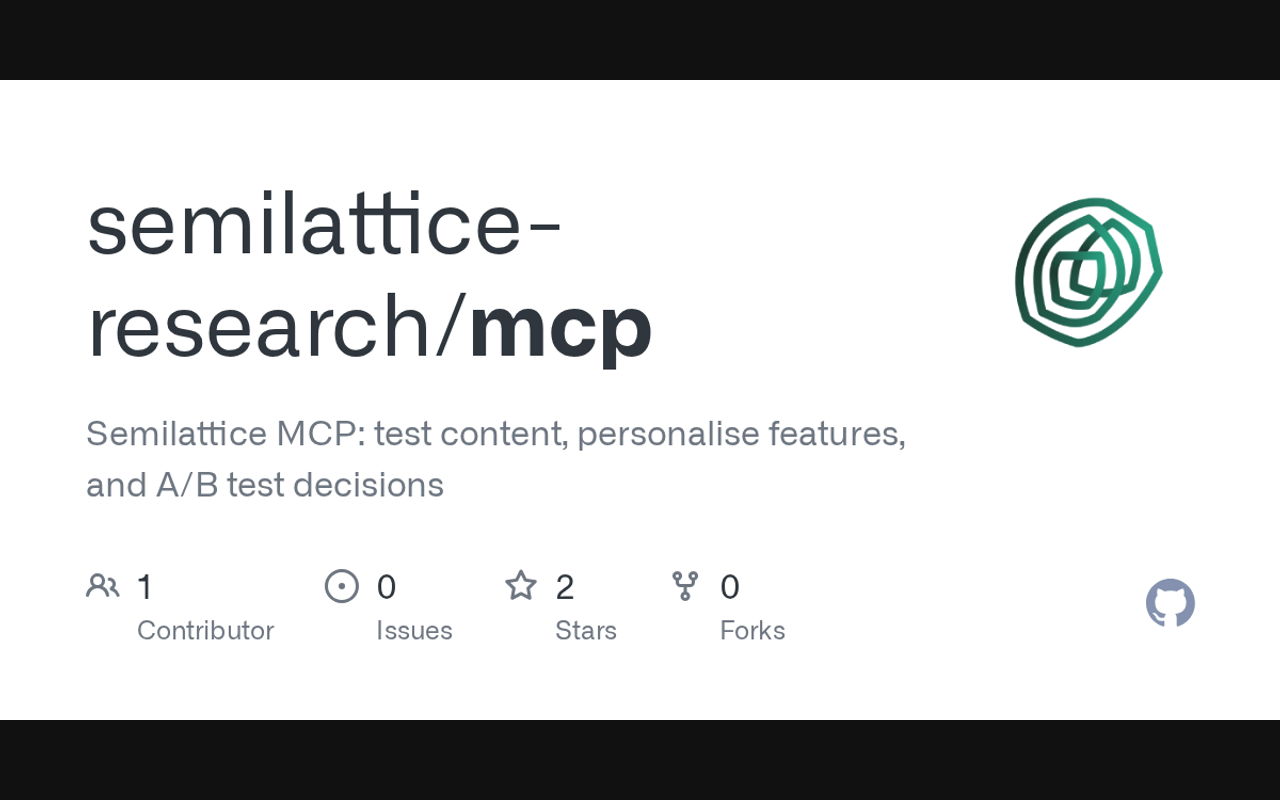The width and height of the screenshot is (1280, 800).
Task: Click the star icon
Action: (521, 586)
